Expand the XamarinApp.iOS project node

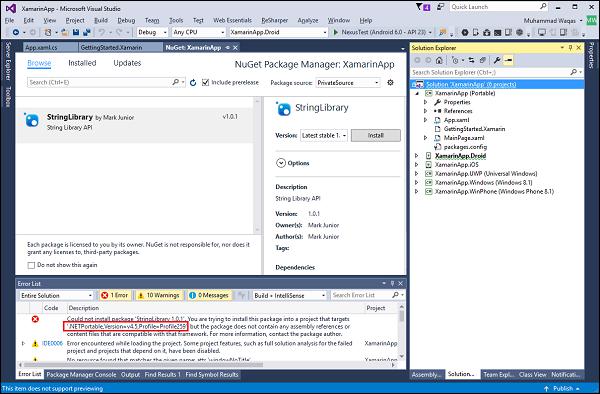[x=417, y=164]
